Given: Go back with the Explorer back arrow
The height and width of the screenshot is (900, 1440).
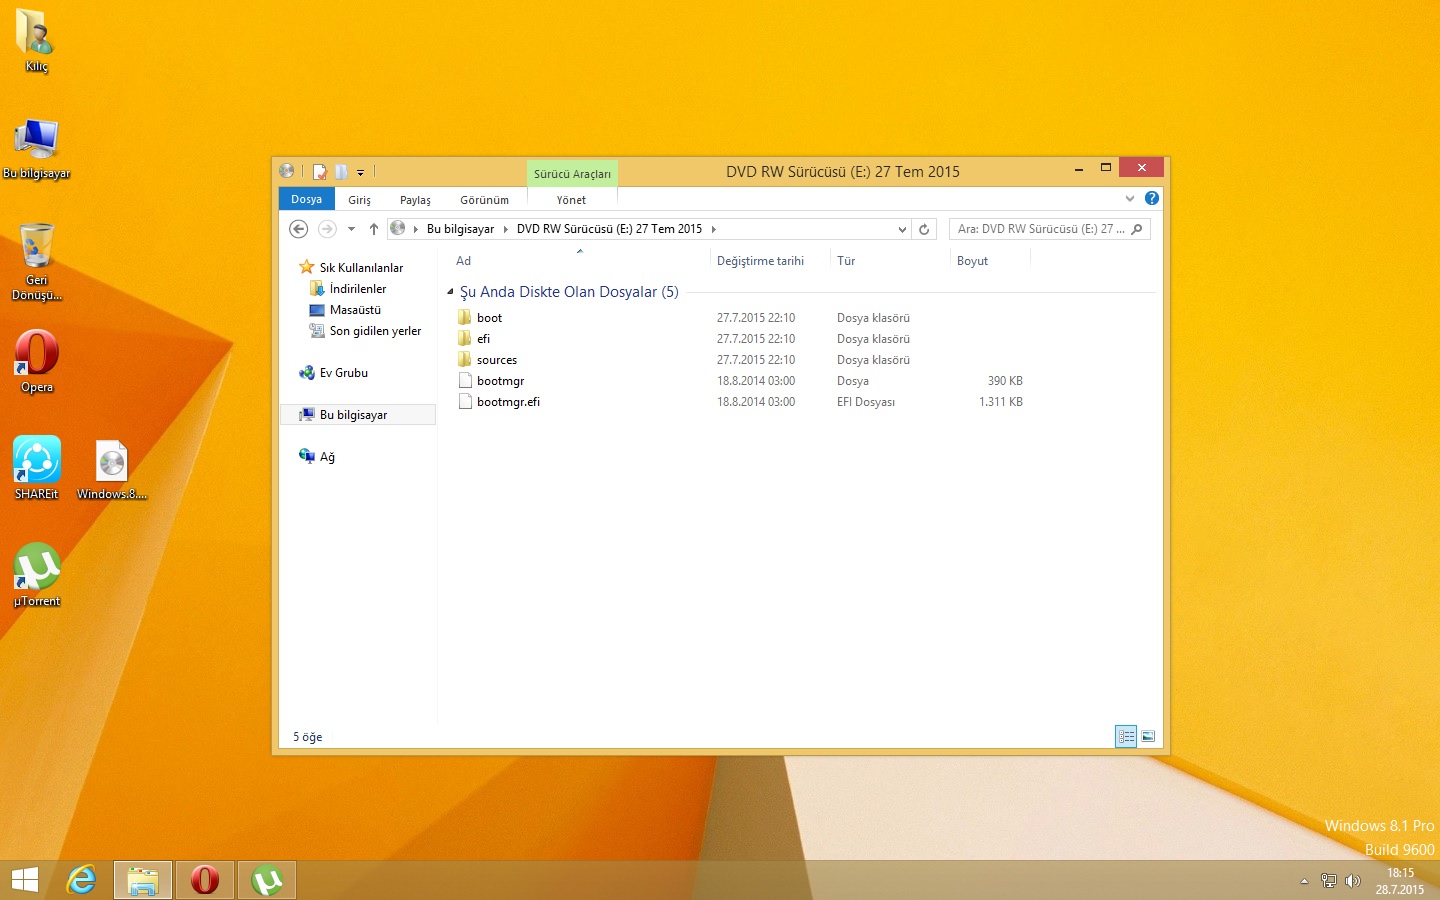Looking at the screenshot, I should pyautogui.click(x=298, y=229).
